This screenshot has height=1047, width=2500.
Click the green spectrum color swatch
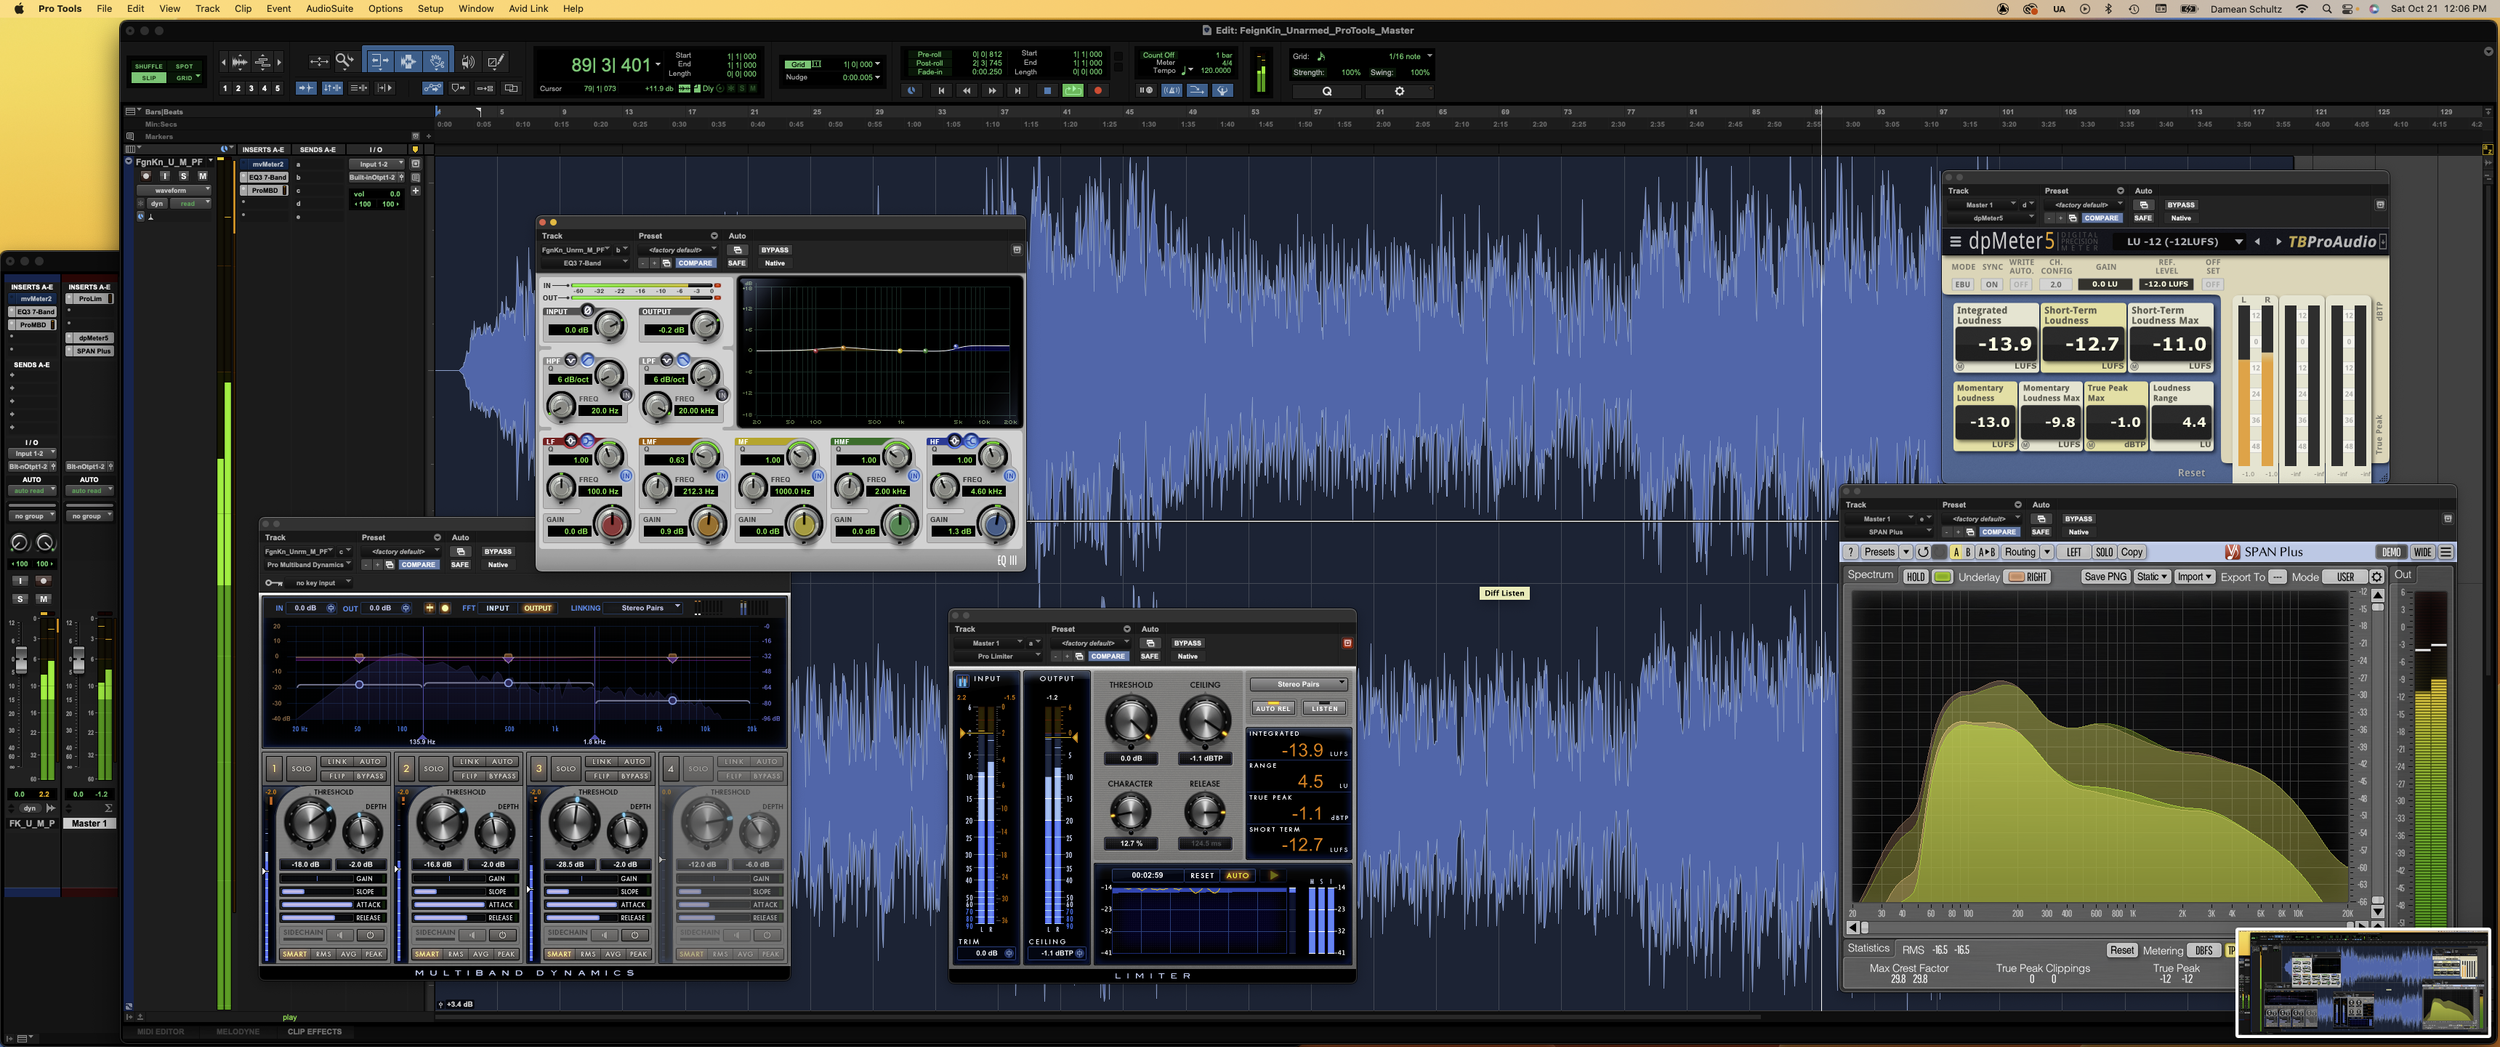click(x=1942, y=577)
